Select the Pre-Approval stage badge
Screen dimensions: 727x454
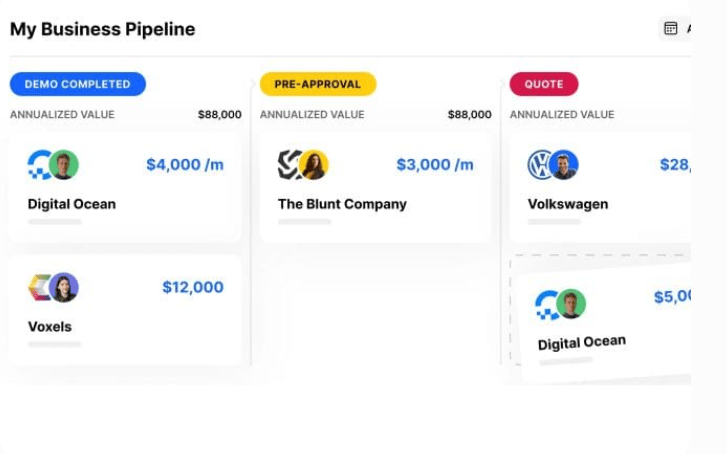[318, 84]
